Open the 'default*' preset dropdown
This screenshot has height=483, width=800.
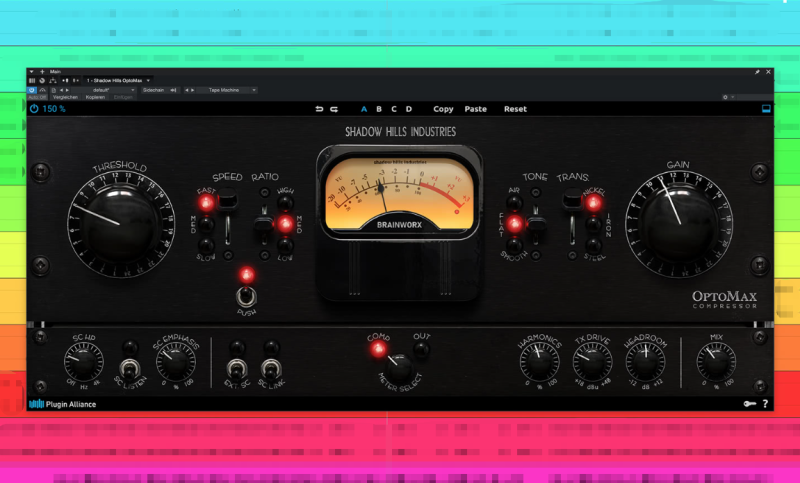[104, 90]
